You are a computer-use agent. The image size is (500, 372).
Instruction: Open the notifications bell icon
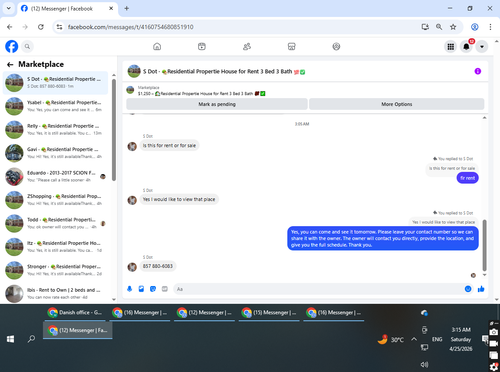pyautogui.click(x=466, y=47)
